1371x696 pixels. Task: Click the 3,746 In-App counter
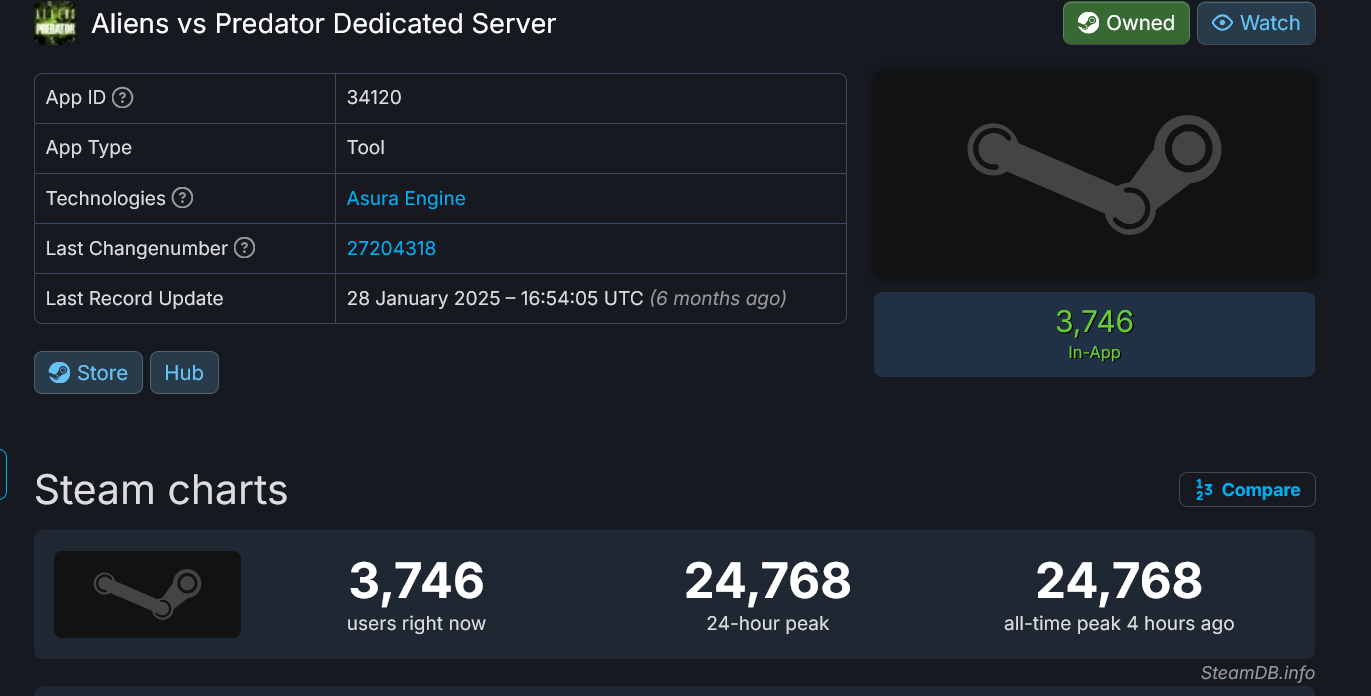tap(1094, 334)
